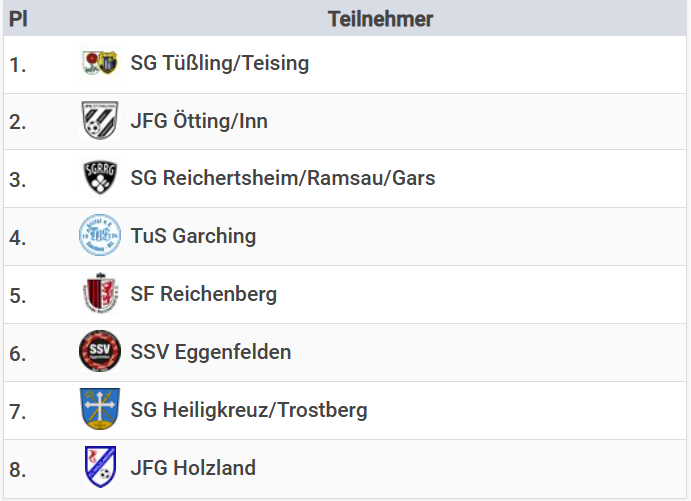Open the SG Tüßling/Teising team link
Viewport: 691px width, 501px height.
[220, 63]
